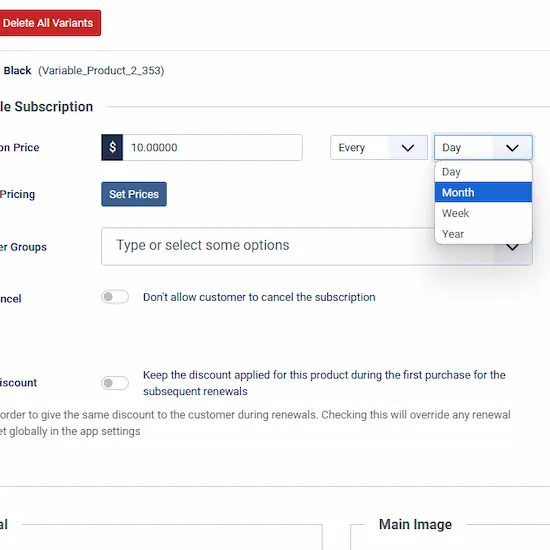
Task: Select Day from the period list
Action: click(x=483, y=172)
